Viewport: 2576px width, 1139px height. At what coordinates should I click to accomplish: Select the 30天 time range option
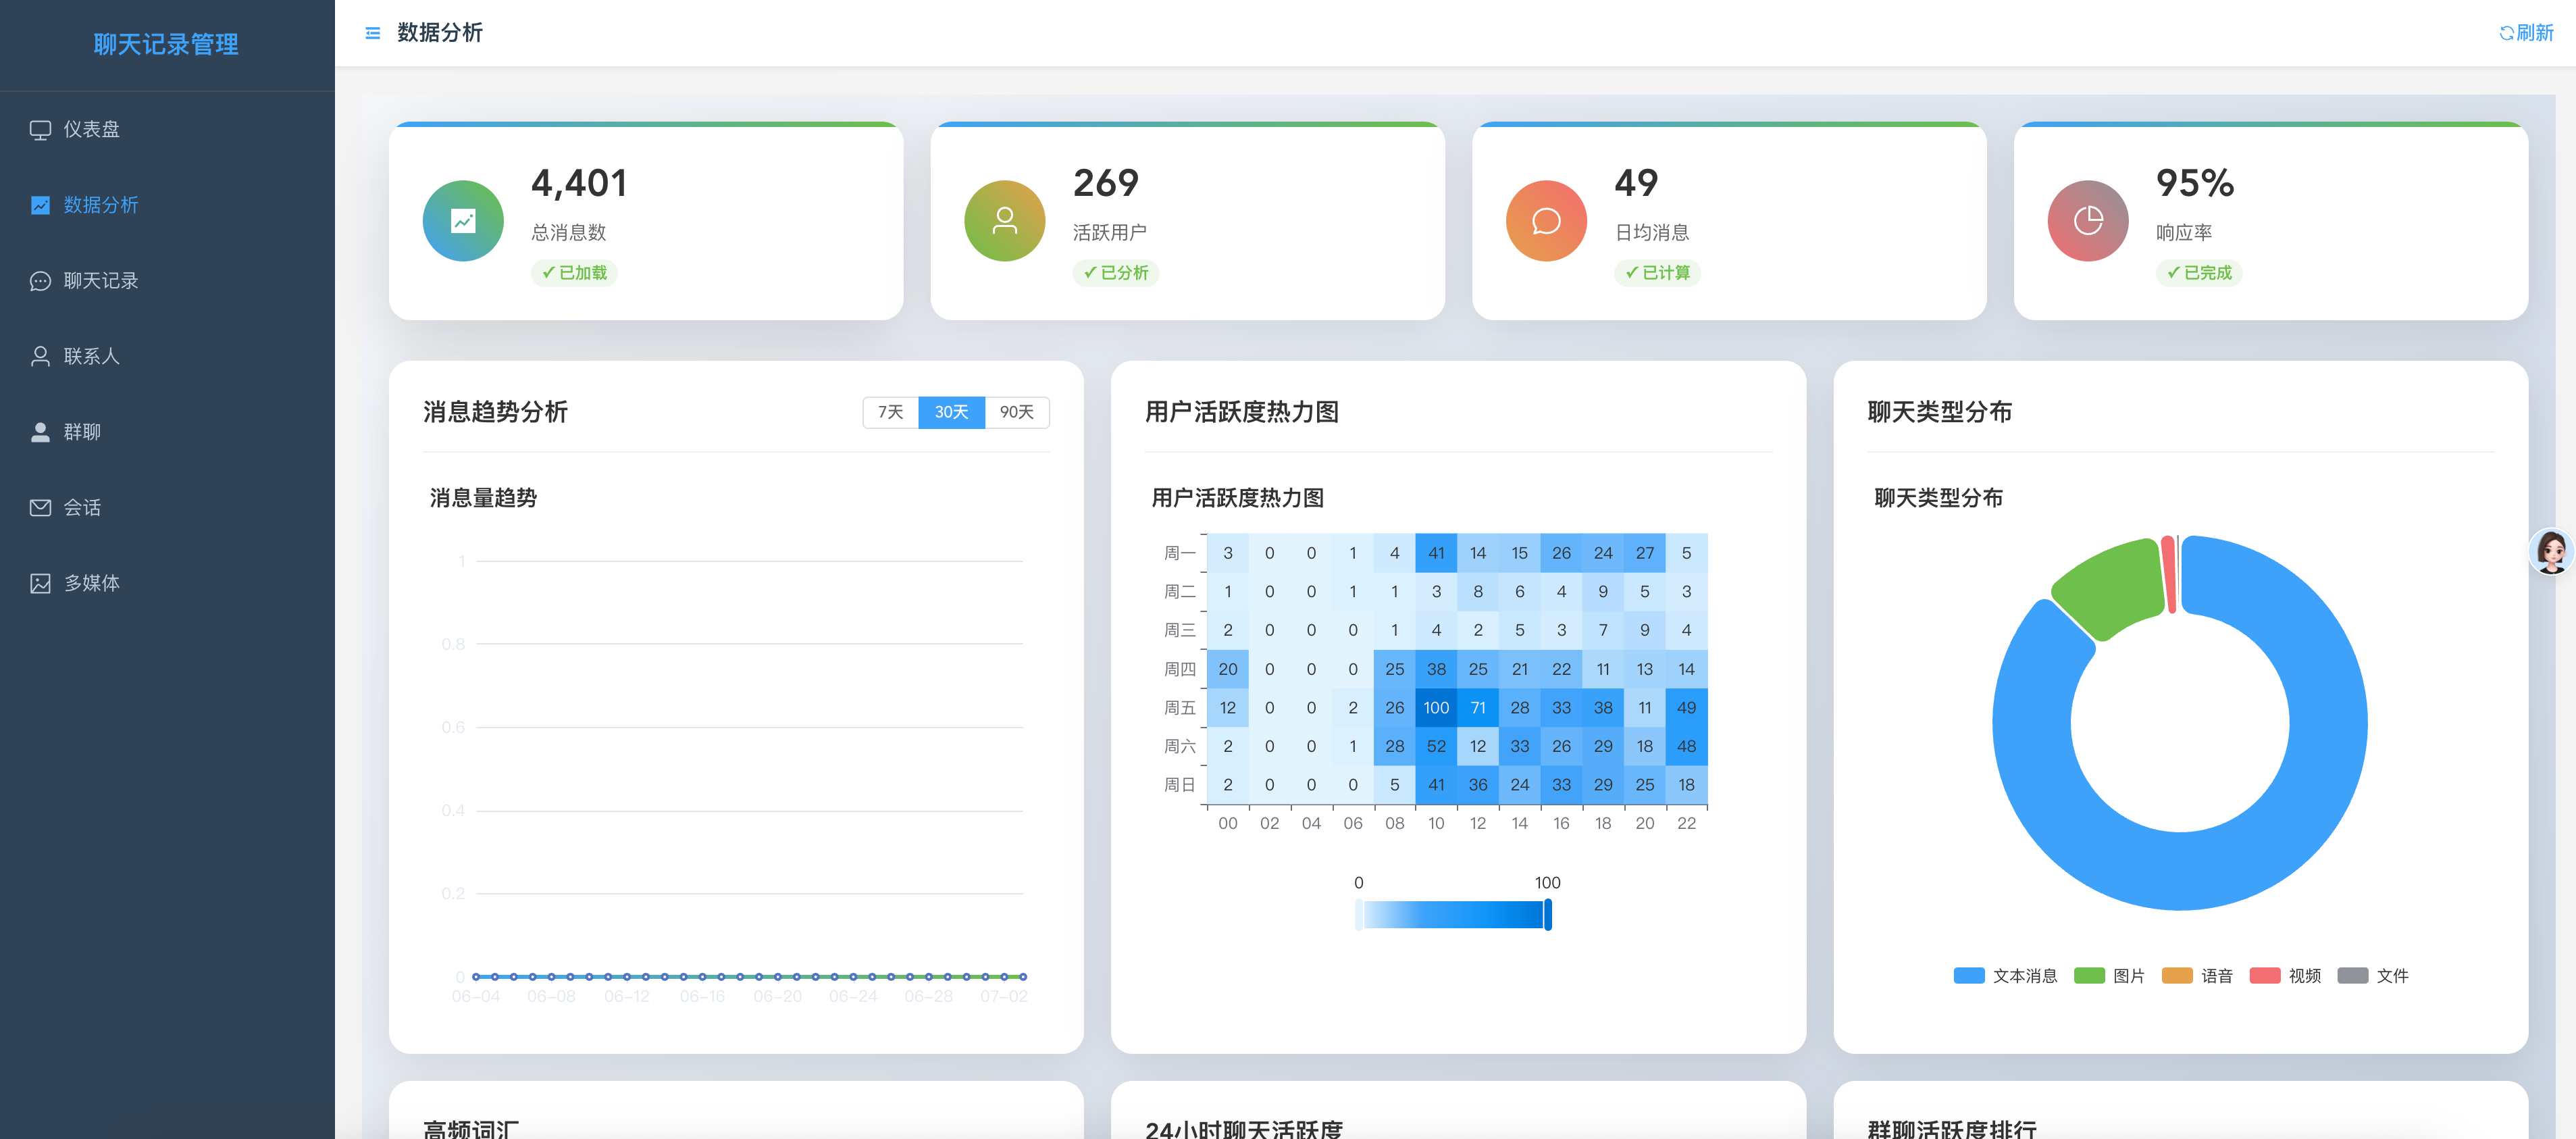pos(951,412)
